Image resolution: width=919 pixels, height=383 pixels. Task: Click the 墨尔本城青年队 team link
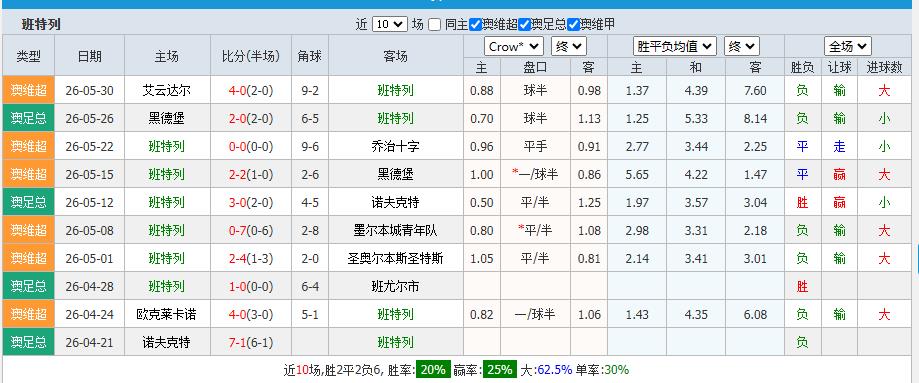396,231
